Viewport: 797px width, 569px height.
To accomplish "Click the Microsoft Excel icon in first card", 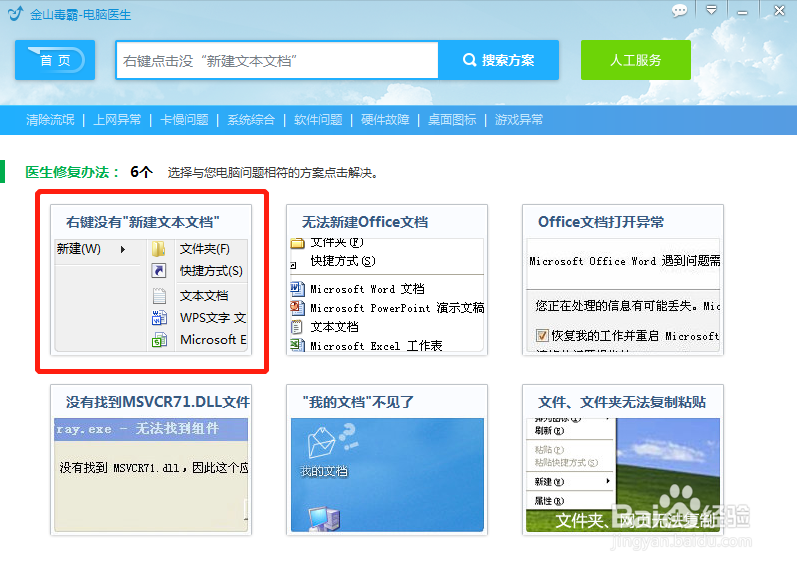I will (159, 340).
